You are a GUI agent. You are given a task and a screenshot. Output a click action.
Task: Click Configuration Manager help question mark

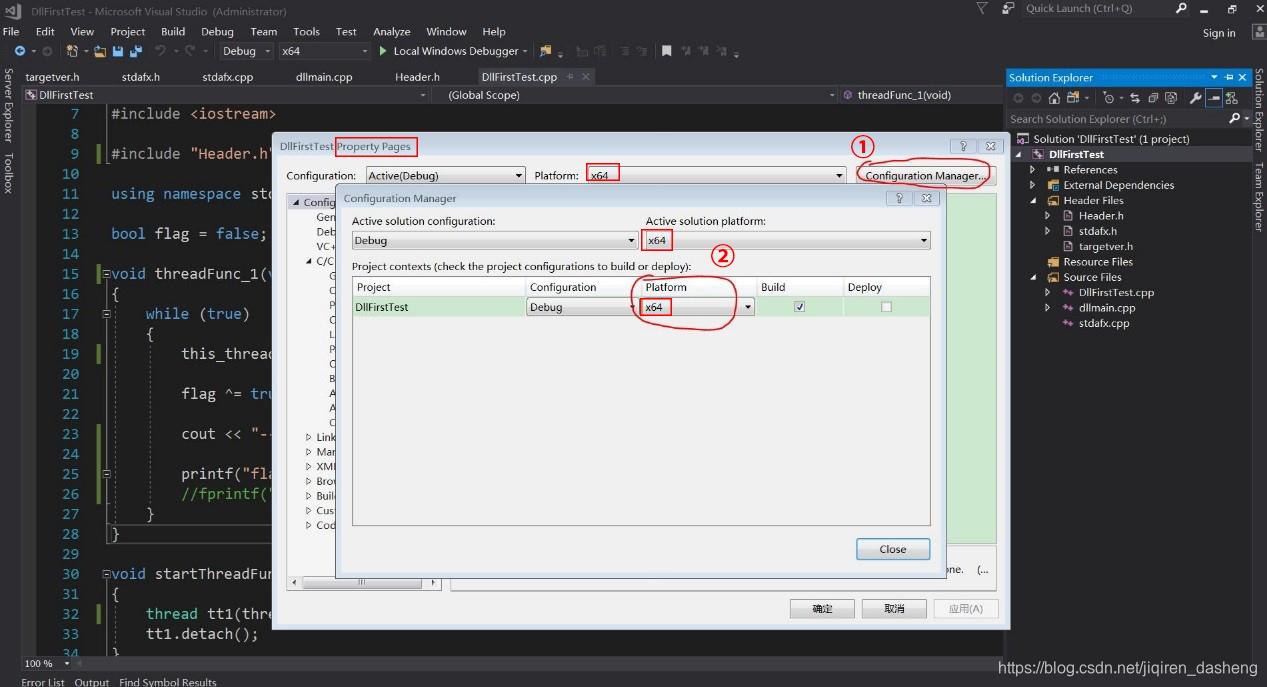(x=900, y=198)
